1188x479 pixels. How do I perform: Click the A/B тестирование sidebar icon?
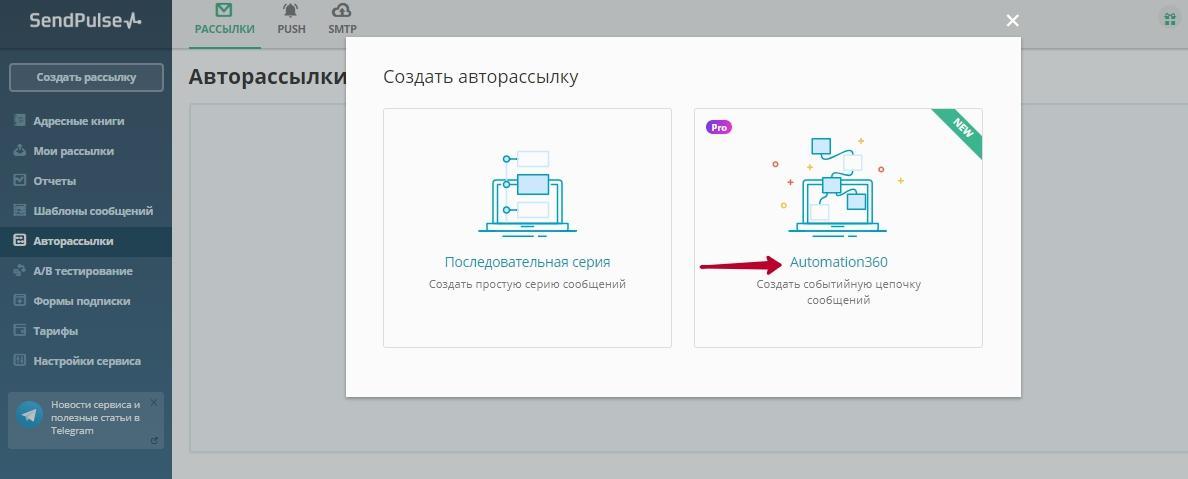(20, 271)
